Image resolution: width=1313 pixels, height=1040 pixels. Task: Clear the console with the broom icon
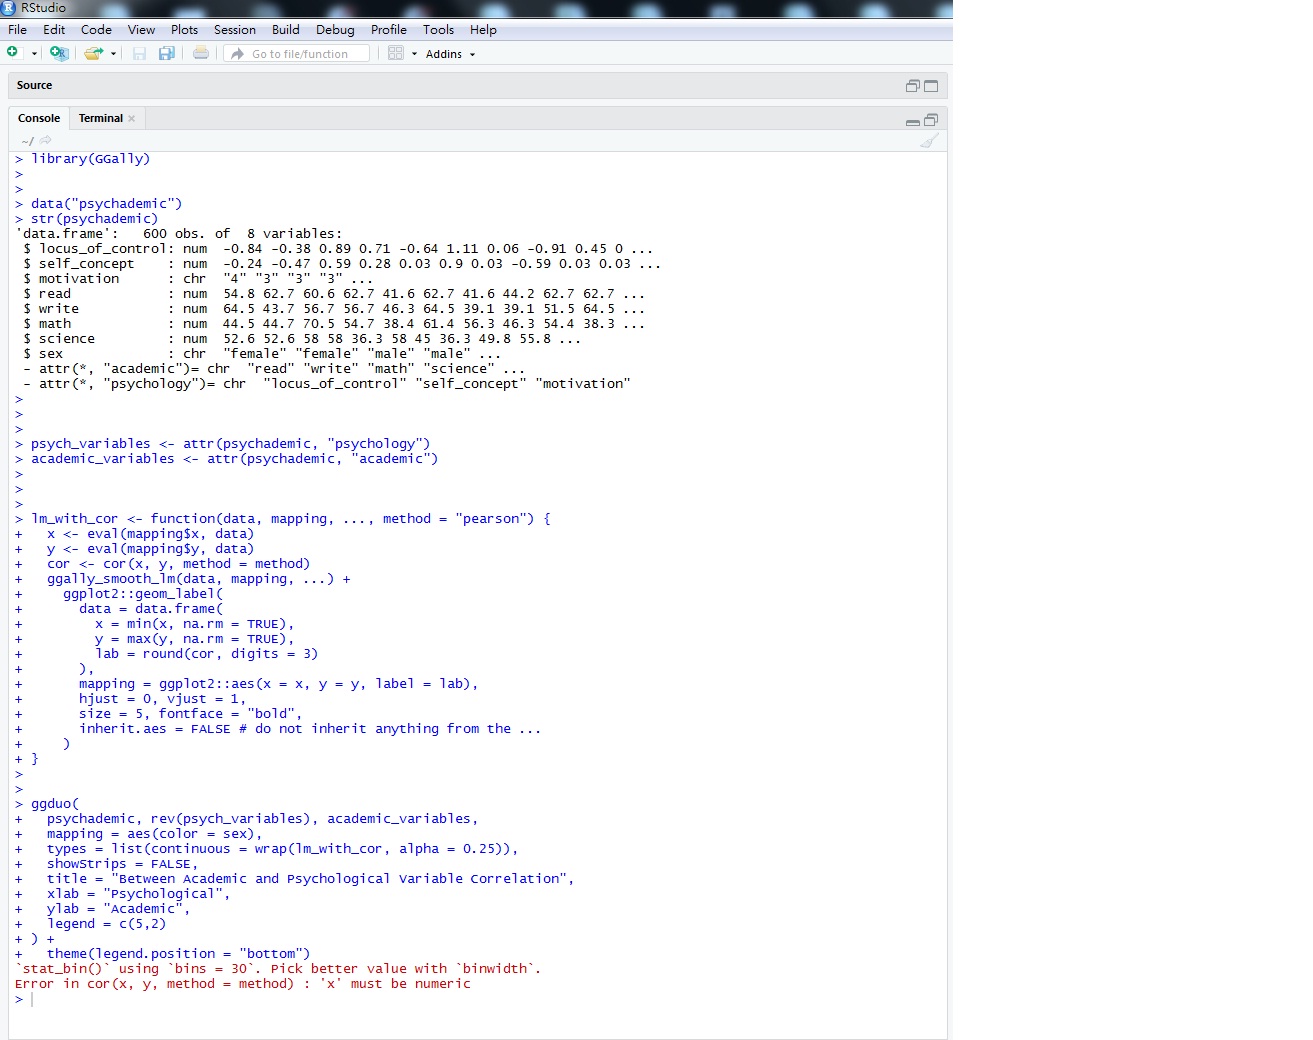pyautogui.click(x=930, y=141)
